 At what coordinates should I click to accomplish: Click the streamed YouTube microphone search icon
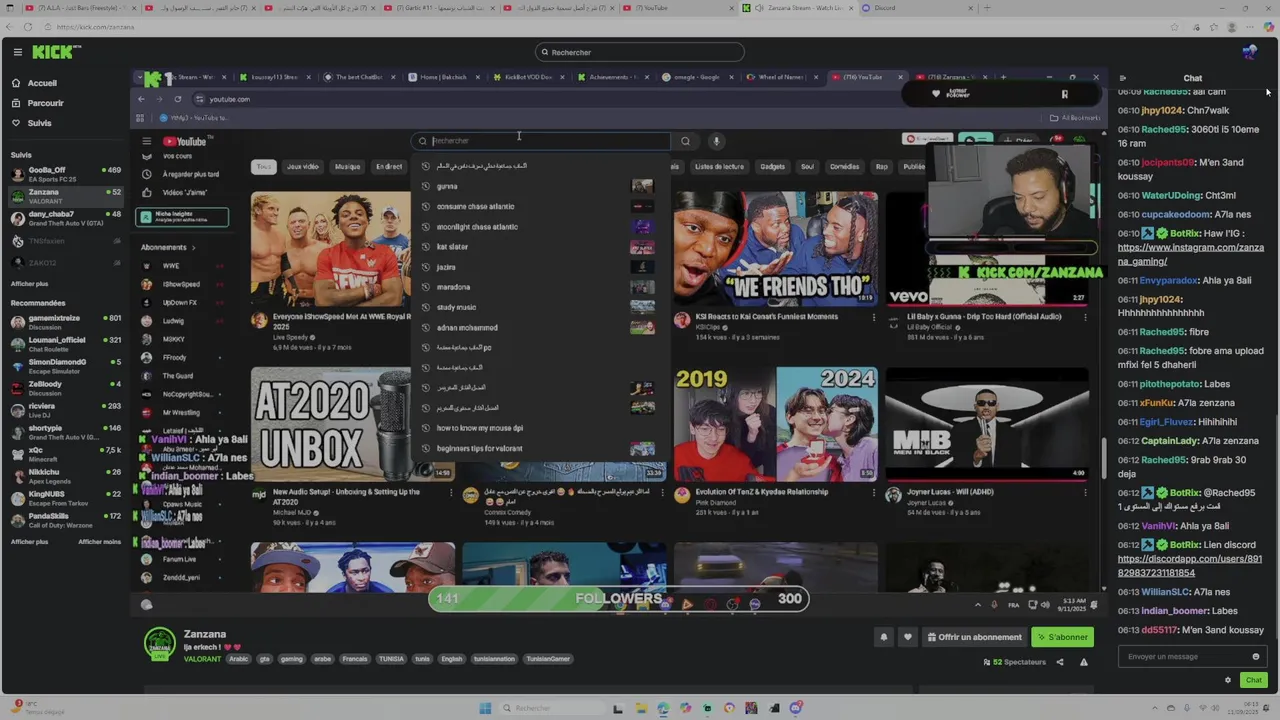716,141
